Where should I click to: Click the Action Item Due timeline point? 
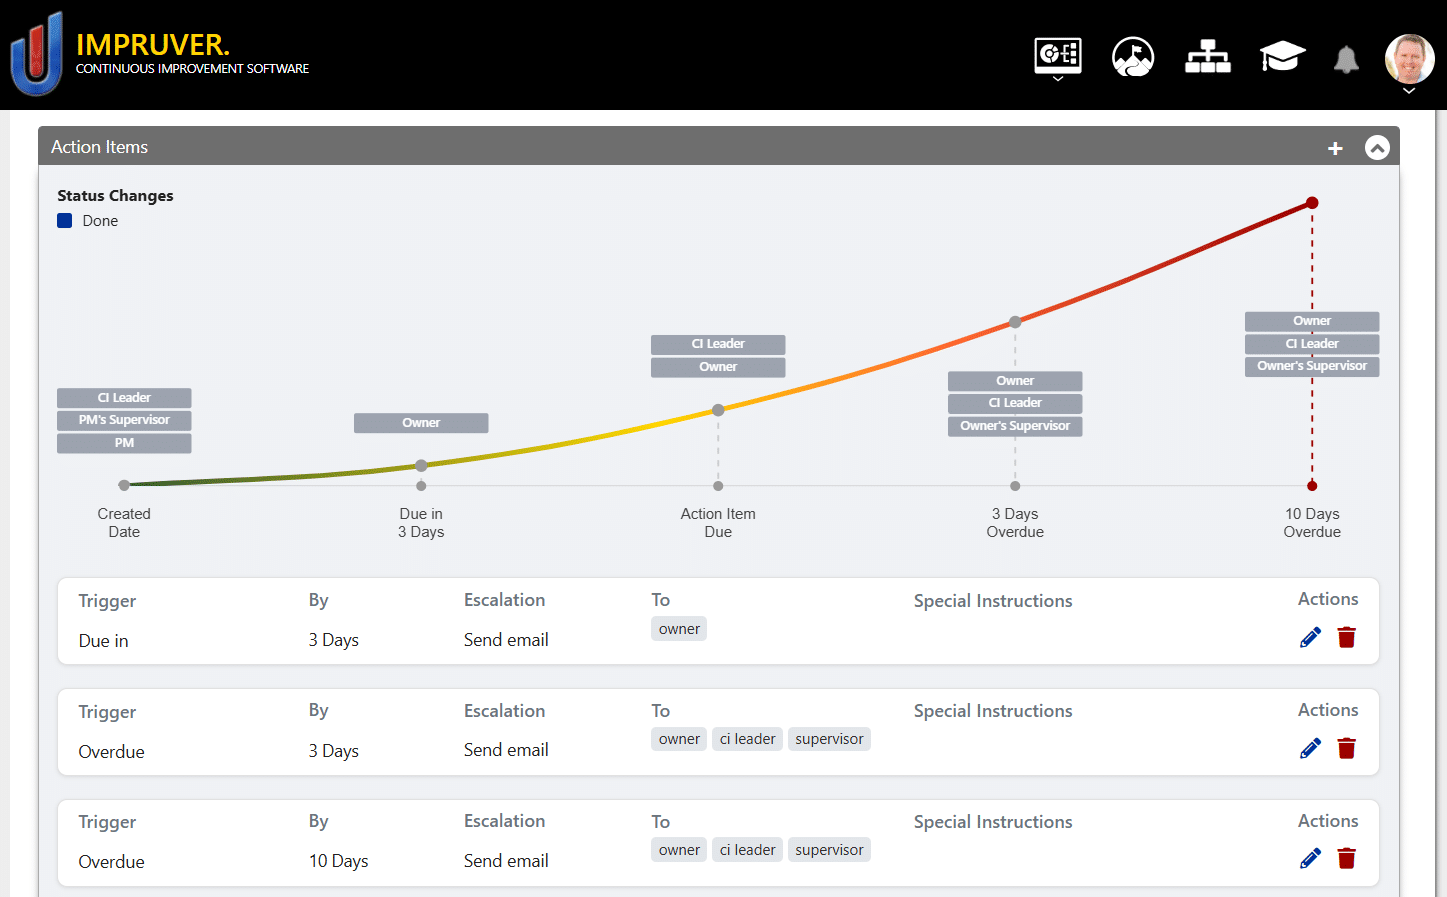point(718,410)
